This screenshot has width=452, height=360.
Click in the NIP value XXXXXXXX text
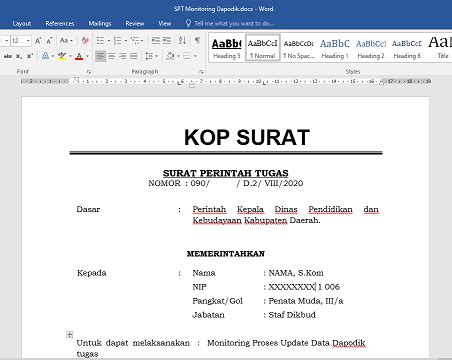(292, 287)
